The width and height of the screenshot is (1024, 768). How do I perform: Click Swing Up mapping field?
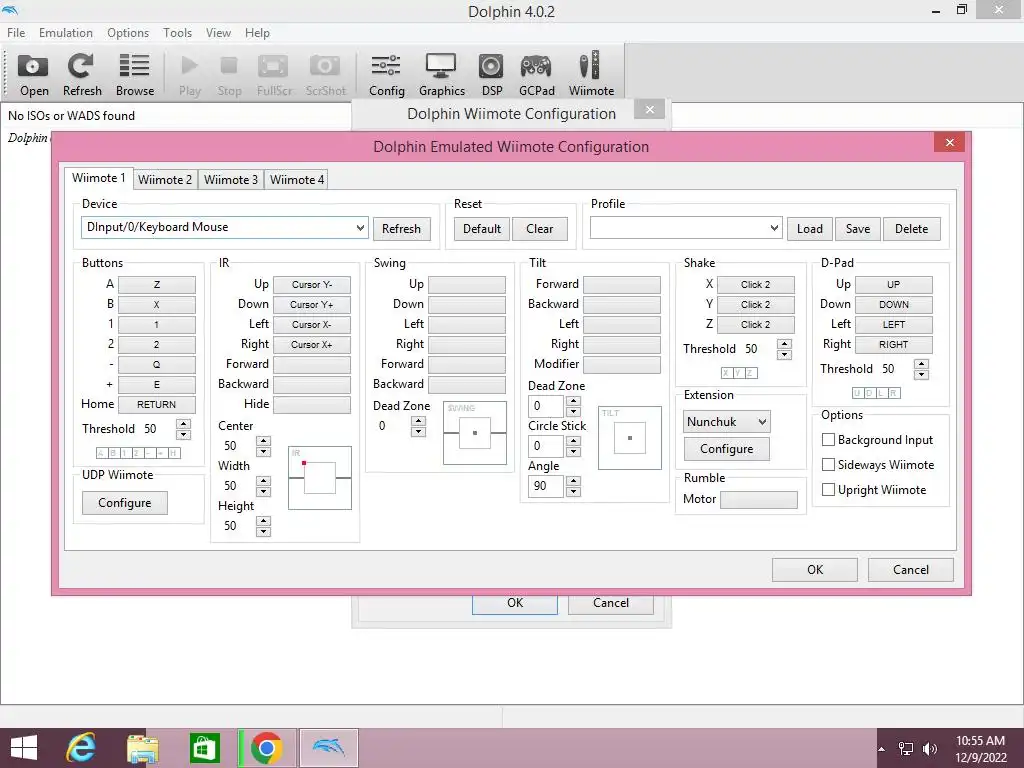[466, 284]
